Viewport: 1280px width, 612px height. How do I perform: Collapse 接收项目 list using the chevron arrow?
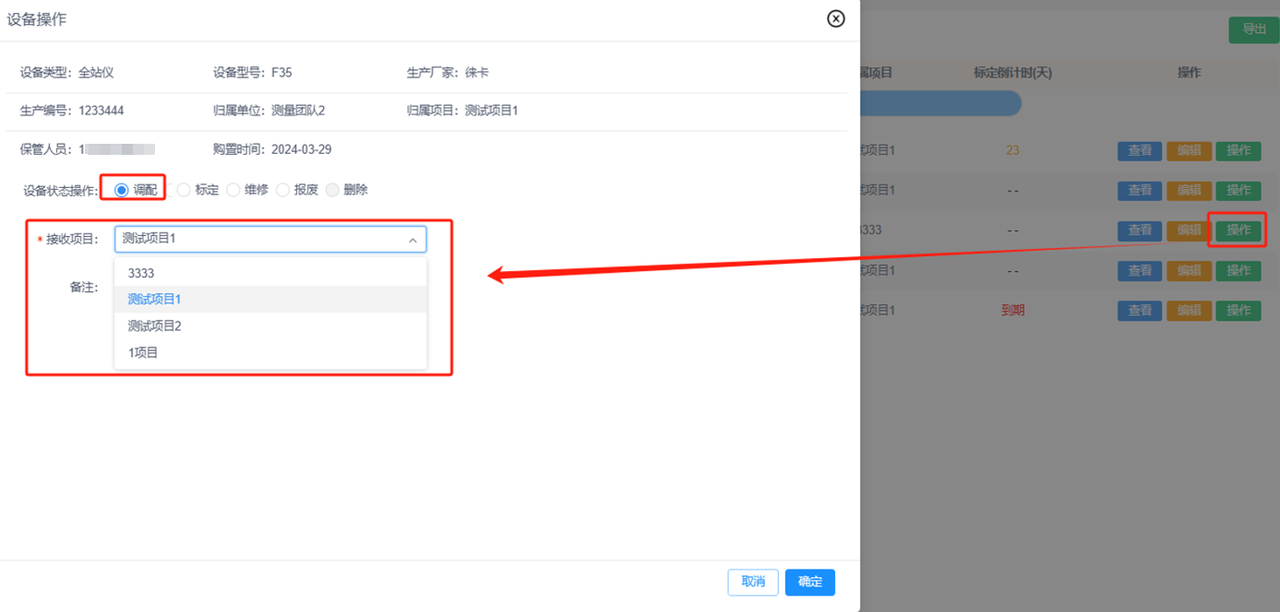coord(412,240)
